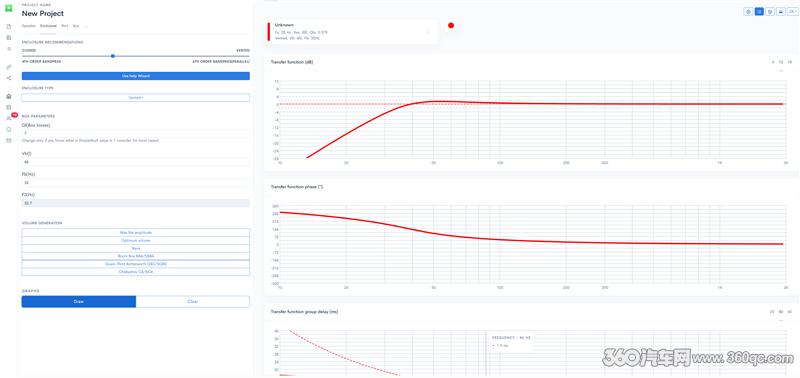Click the Draw button under Graphs

click(79, 301)
